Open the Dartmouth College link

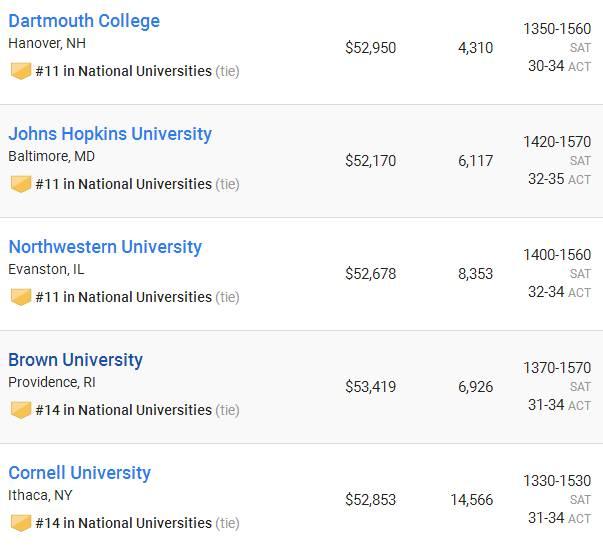click(84, 21)
